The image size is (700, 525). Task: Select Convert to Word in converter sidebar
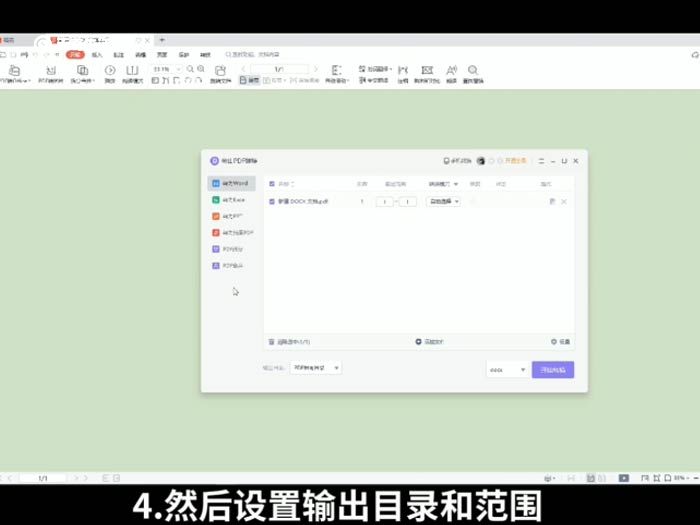pyautogui.click(x=231, y=183)
